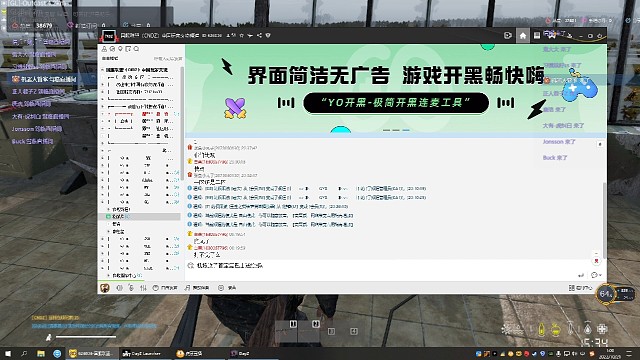Screen dimensions: 640x360
Task: Toggle the star favorite icon in title bar
Action: [242, 36]
